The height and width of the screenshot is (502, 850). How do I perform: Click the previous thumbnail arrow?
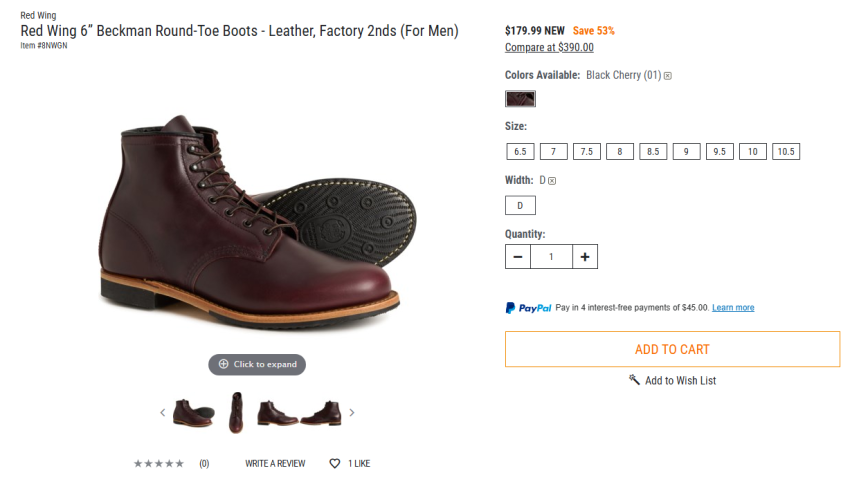[x=163, y=412]
